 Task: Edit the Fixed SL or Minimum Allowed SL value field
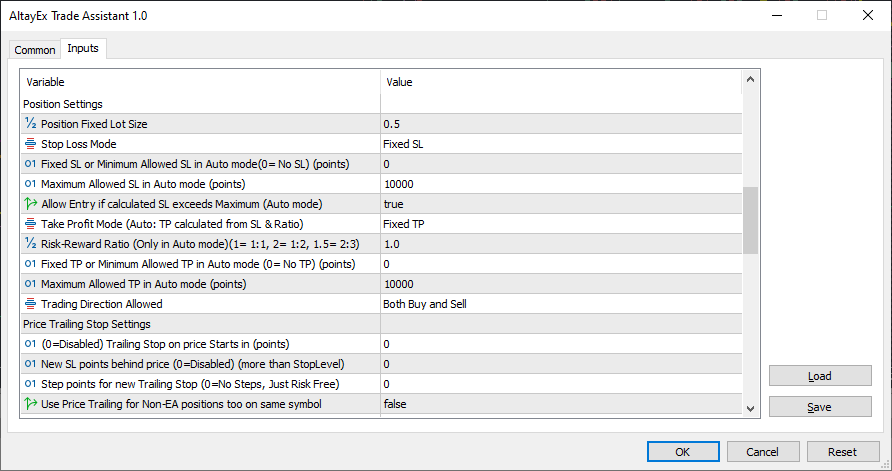(561, 164)
